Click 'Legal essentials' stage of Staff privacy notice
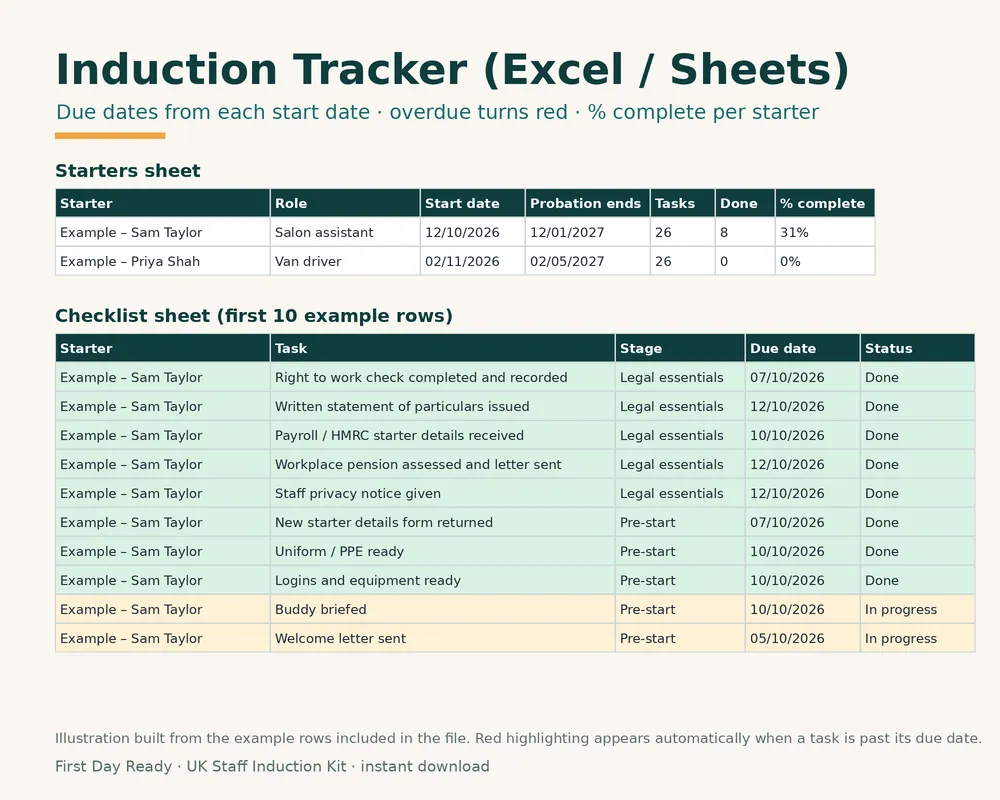This screenshot has width=1000, height=800. tap(680, 493)
